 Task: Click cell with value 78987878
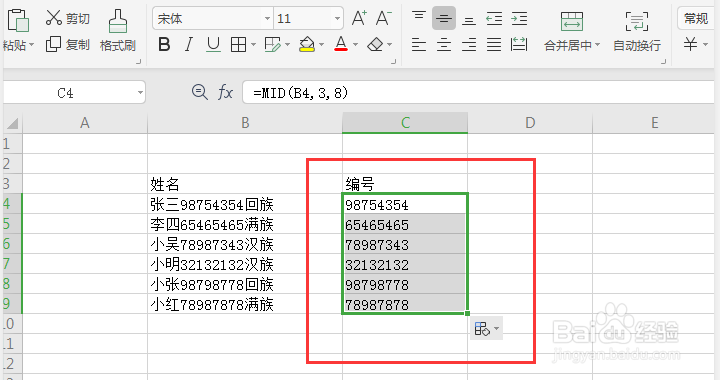click(x=405, y=304)
